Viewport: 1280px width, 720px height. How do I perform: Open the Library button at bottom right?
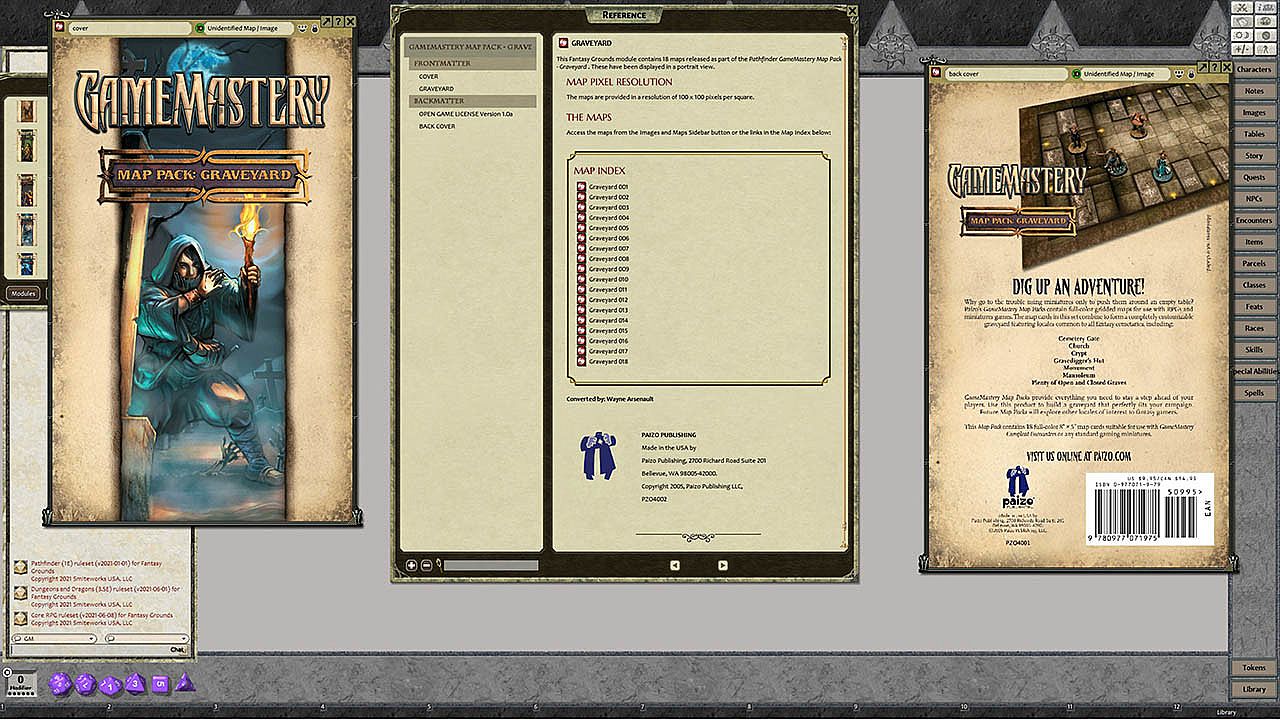[1254, 689]
